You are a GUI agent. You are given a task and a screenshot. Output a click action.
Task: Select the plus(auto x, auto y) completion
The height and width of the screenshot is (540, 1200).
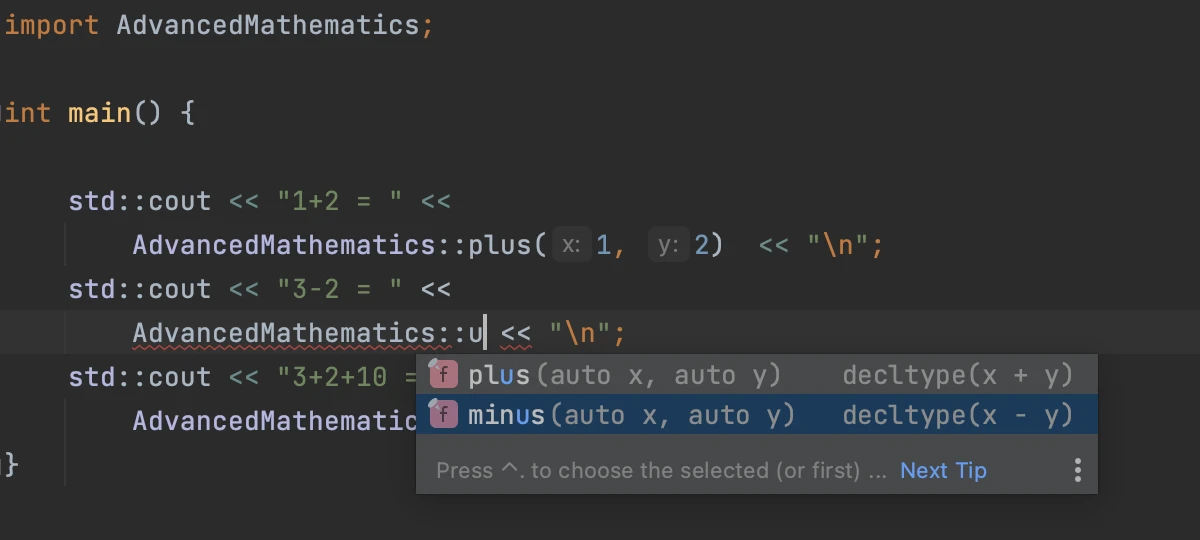click(757, 375)
